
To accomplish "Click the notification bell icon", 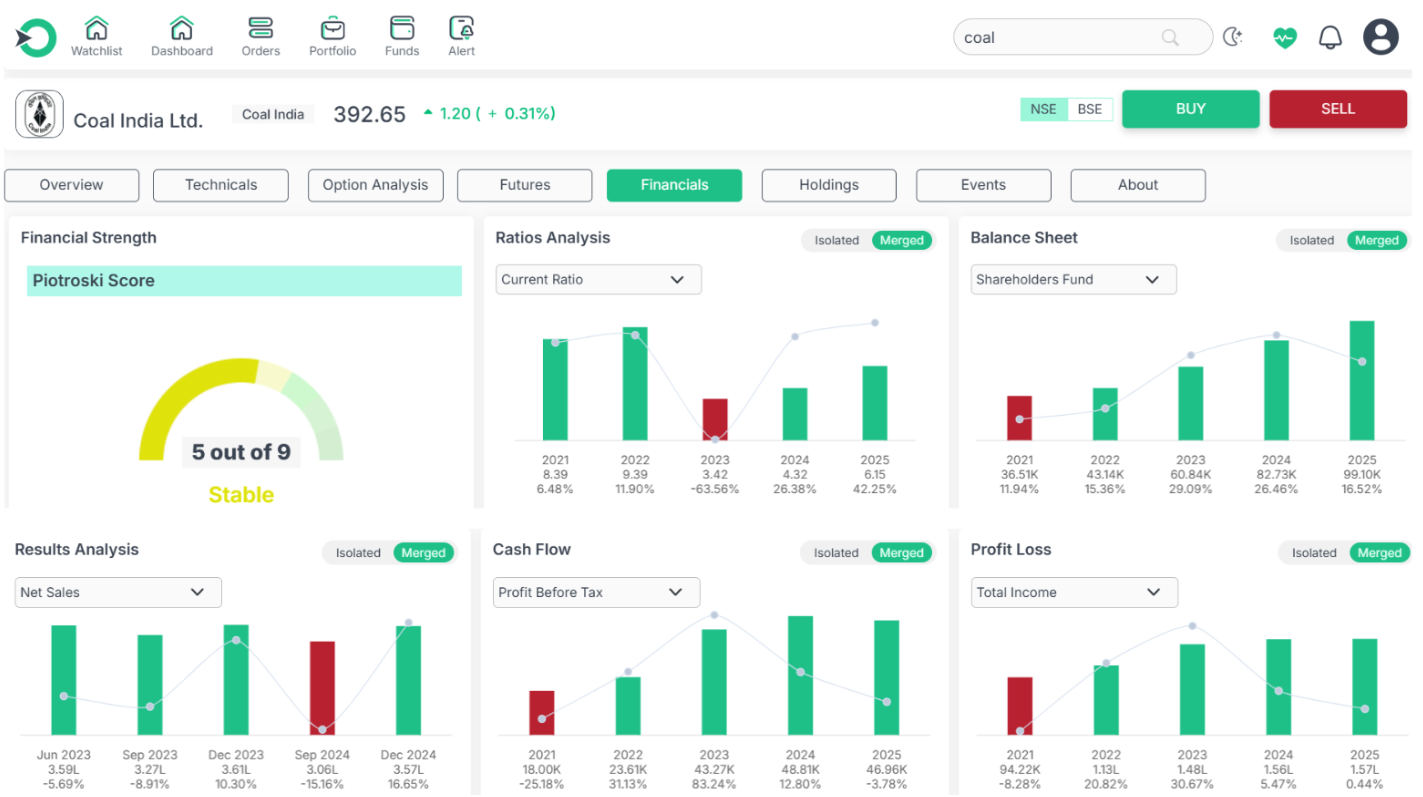I will [1329, 38].
